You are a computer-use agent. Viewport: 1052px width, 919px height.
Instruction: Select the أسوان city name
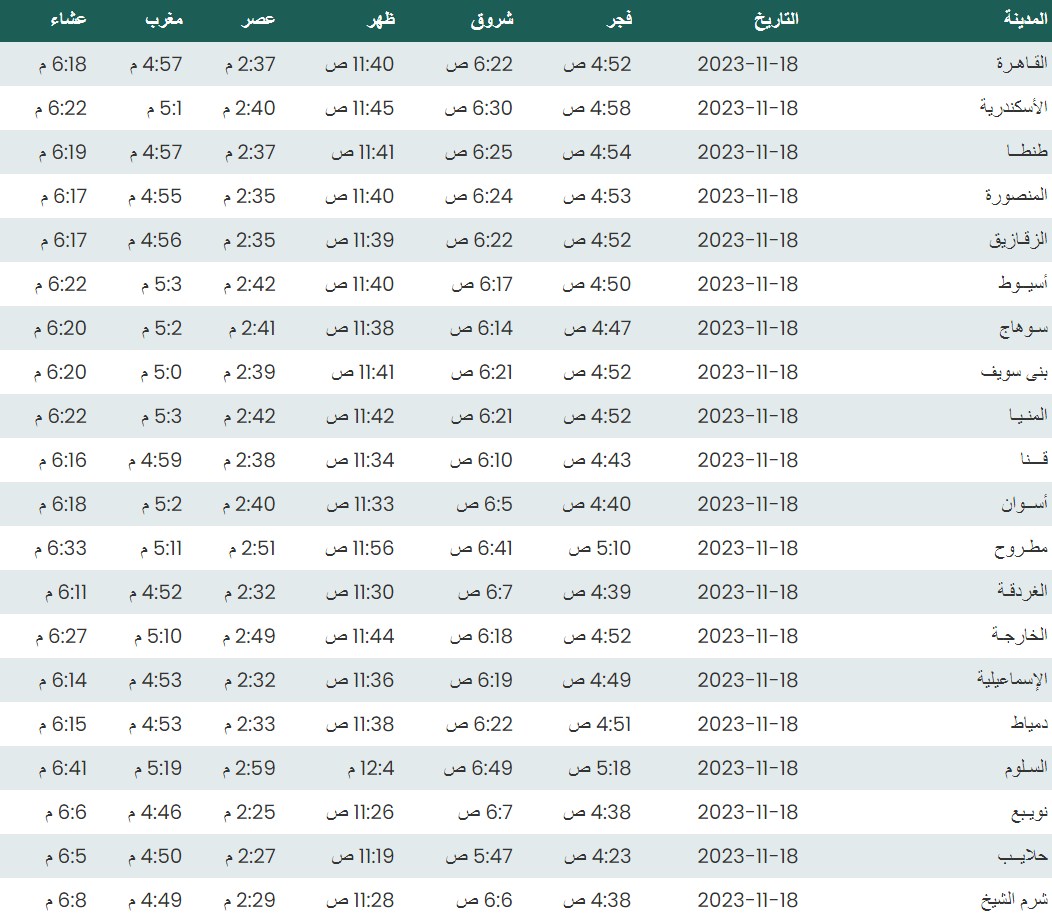pos(1023,504)
